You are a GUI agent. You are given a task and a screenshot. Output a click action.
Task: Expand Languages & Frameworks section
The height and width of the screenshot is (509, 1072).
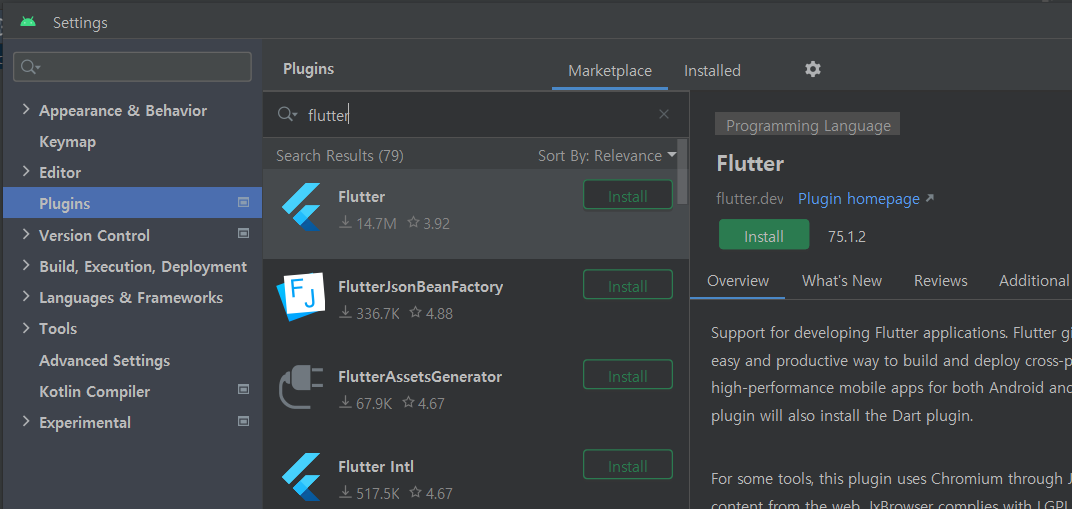(26, 297)
